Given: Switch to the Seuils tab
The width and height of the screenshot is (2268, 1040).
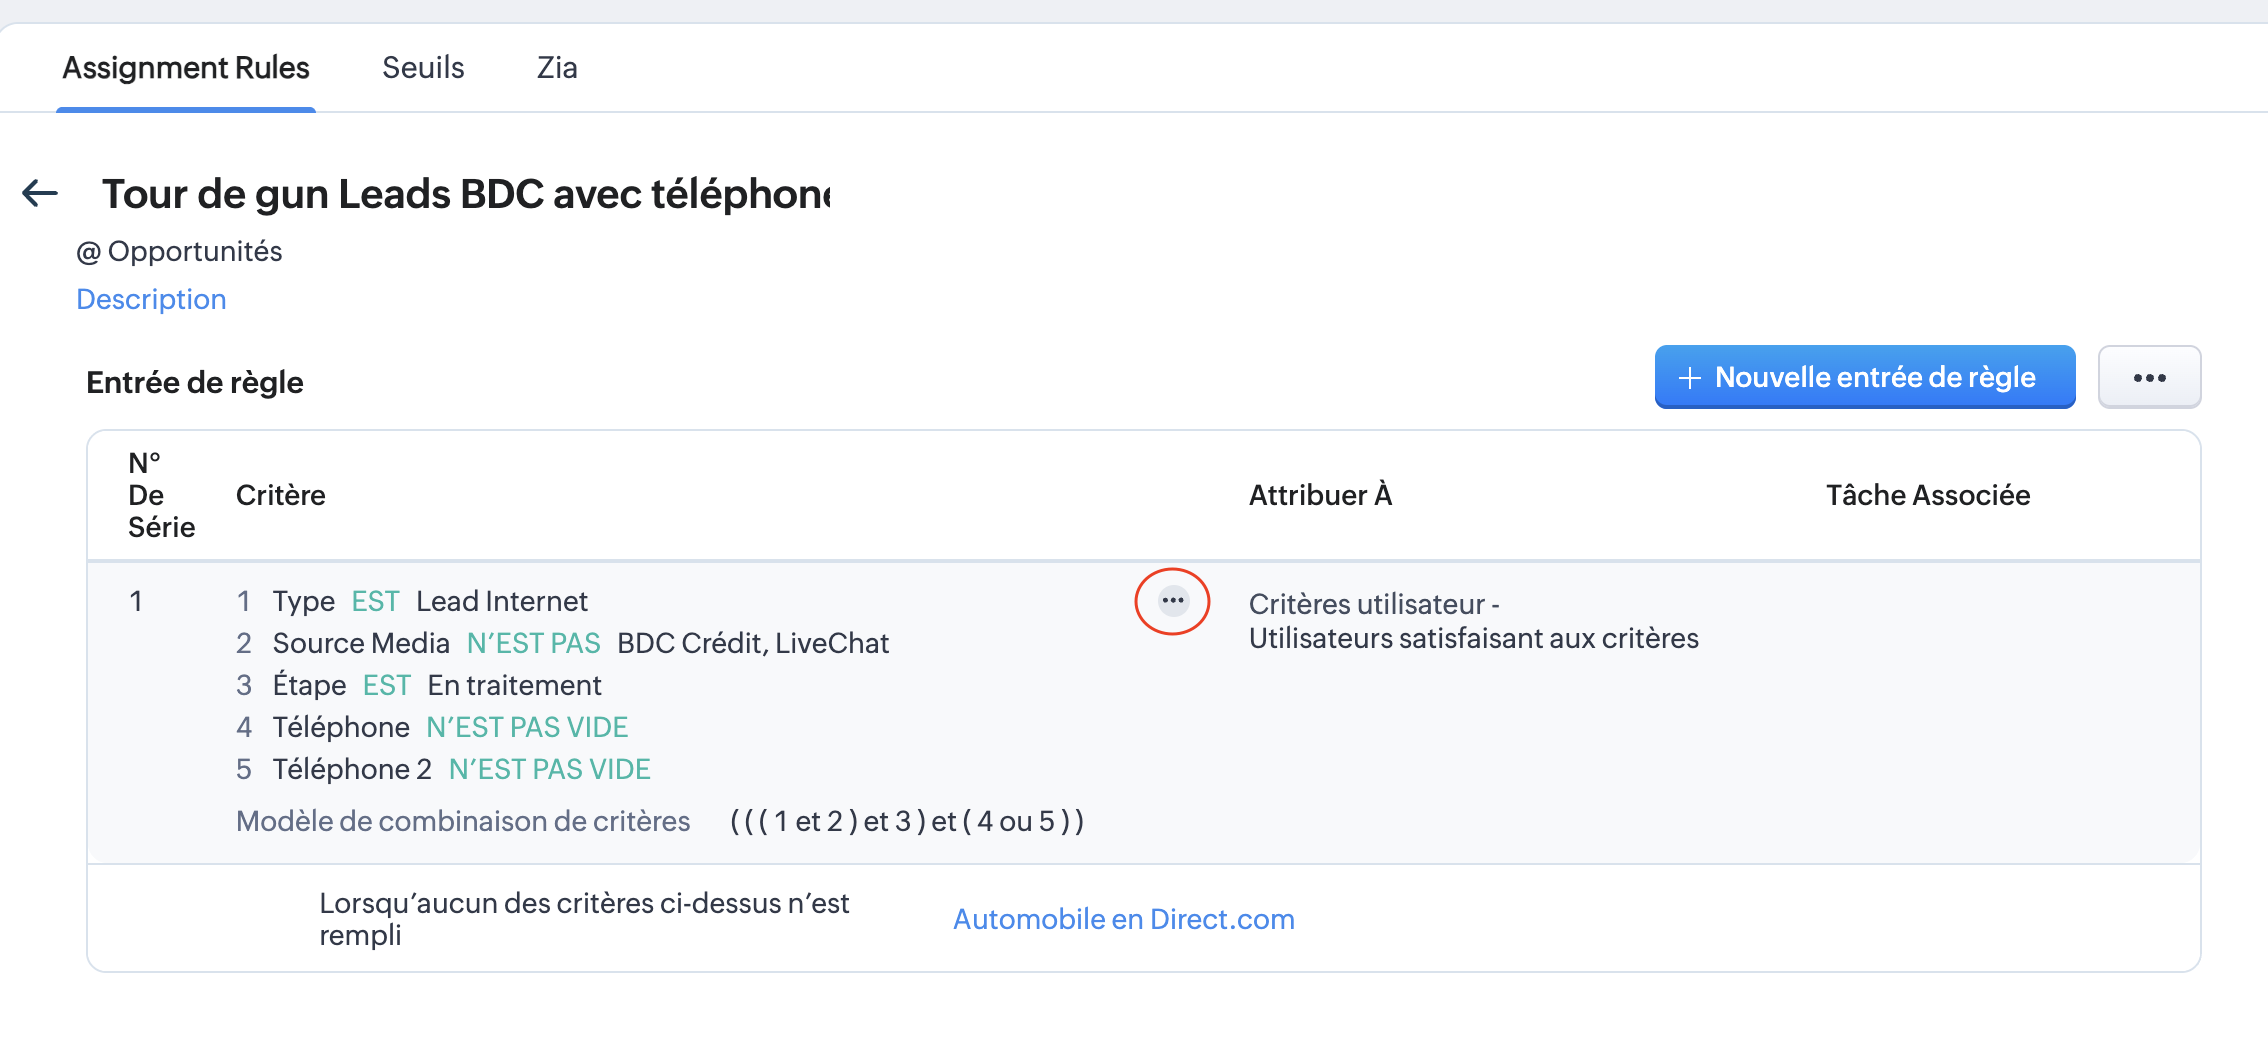Looking at the screenshot, I should 423,67.
